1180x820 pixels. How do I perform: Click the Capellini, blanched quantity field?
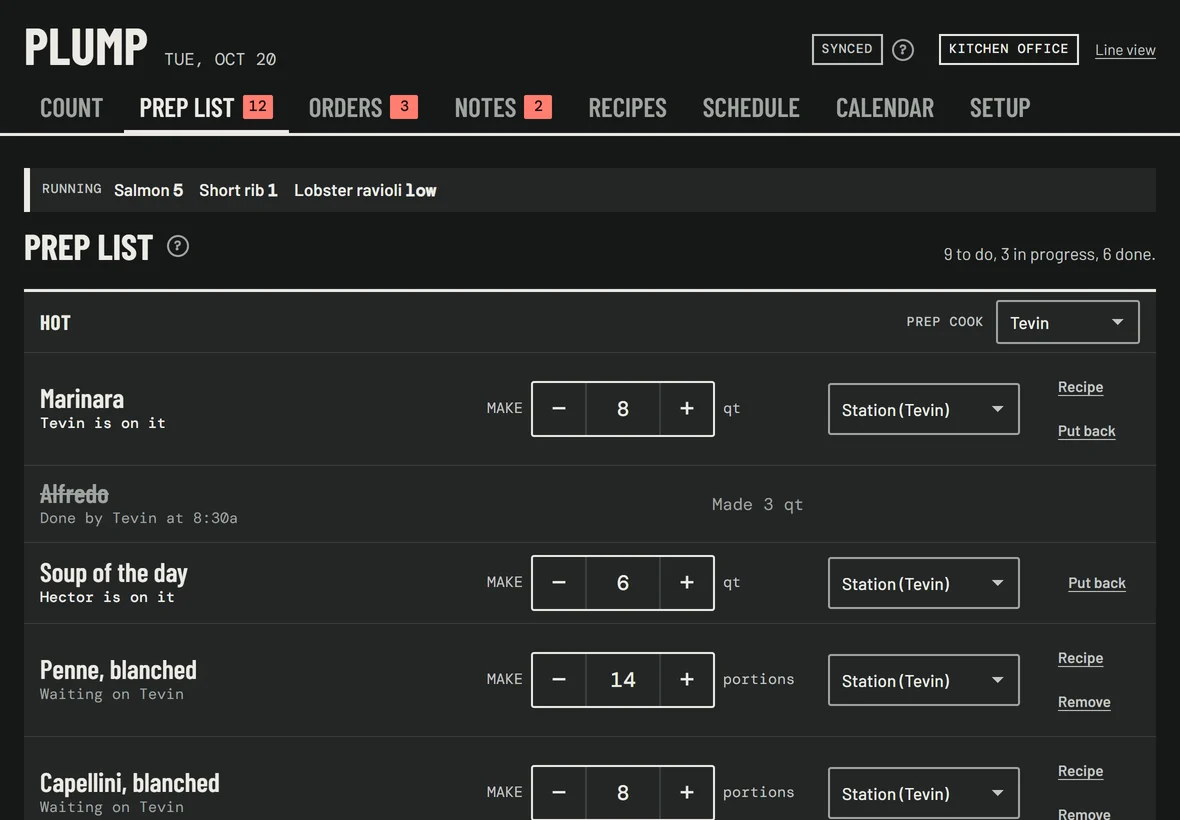pos(622,793)
